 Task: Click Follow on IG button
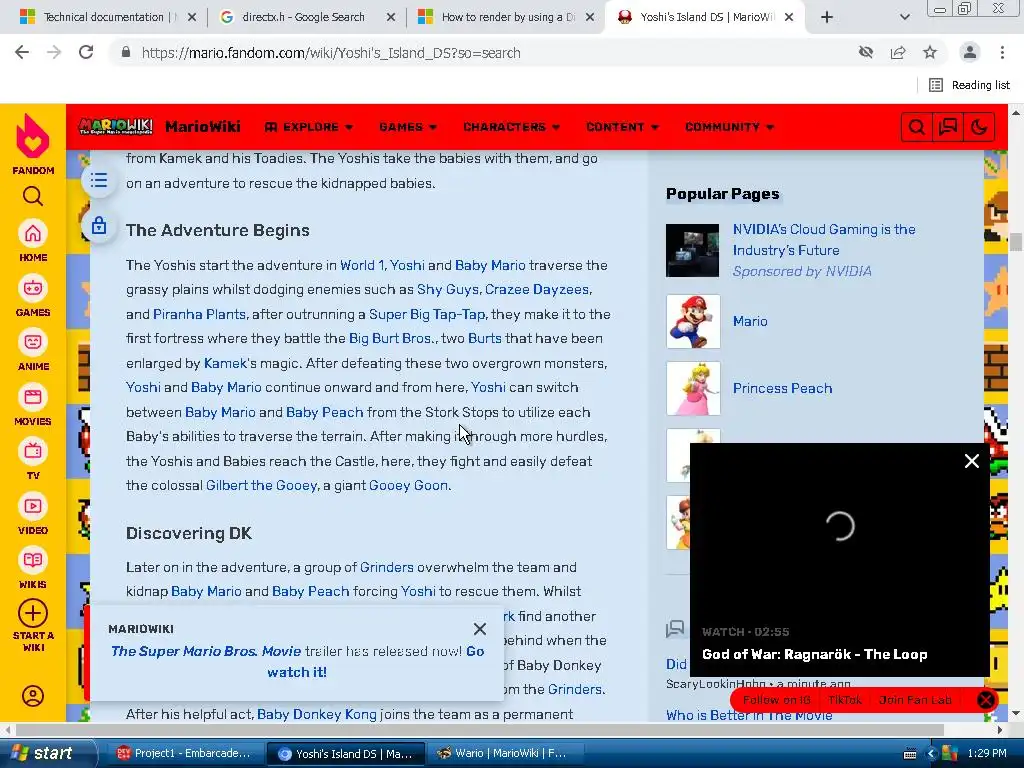click(776, 699)
